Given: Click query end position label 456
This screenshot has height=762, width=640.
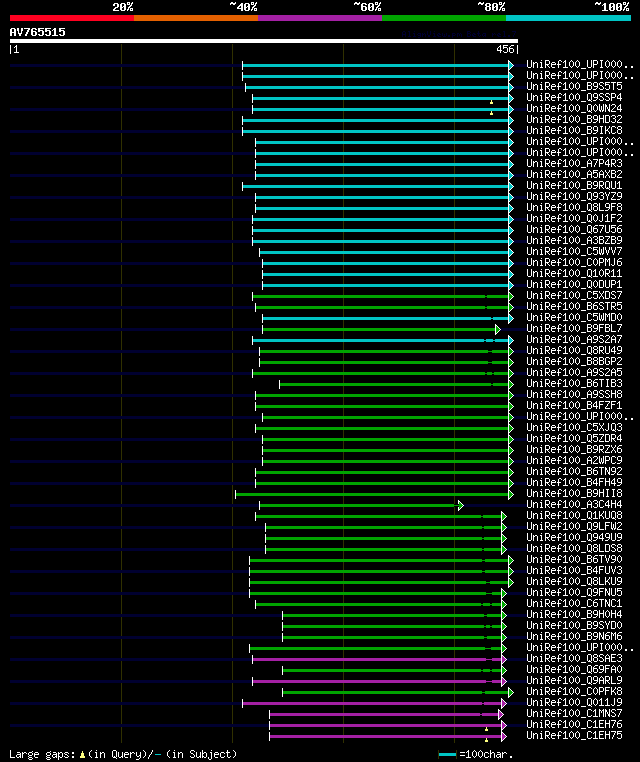Looking at the screenshot, I should (x=505, y=49).
